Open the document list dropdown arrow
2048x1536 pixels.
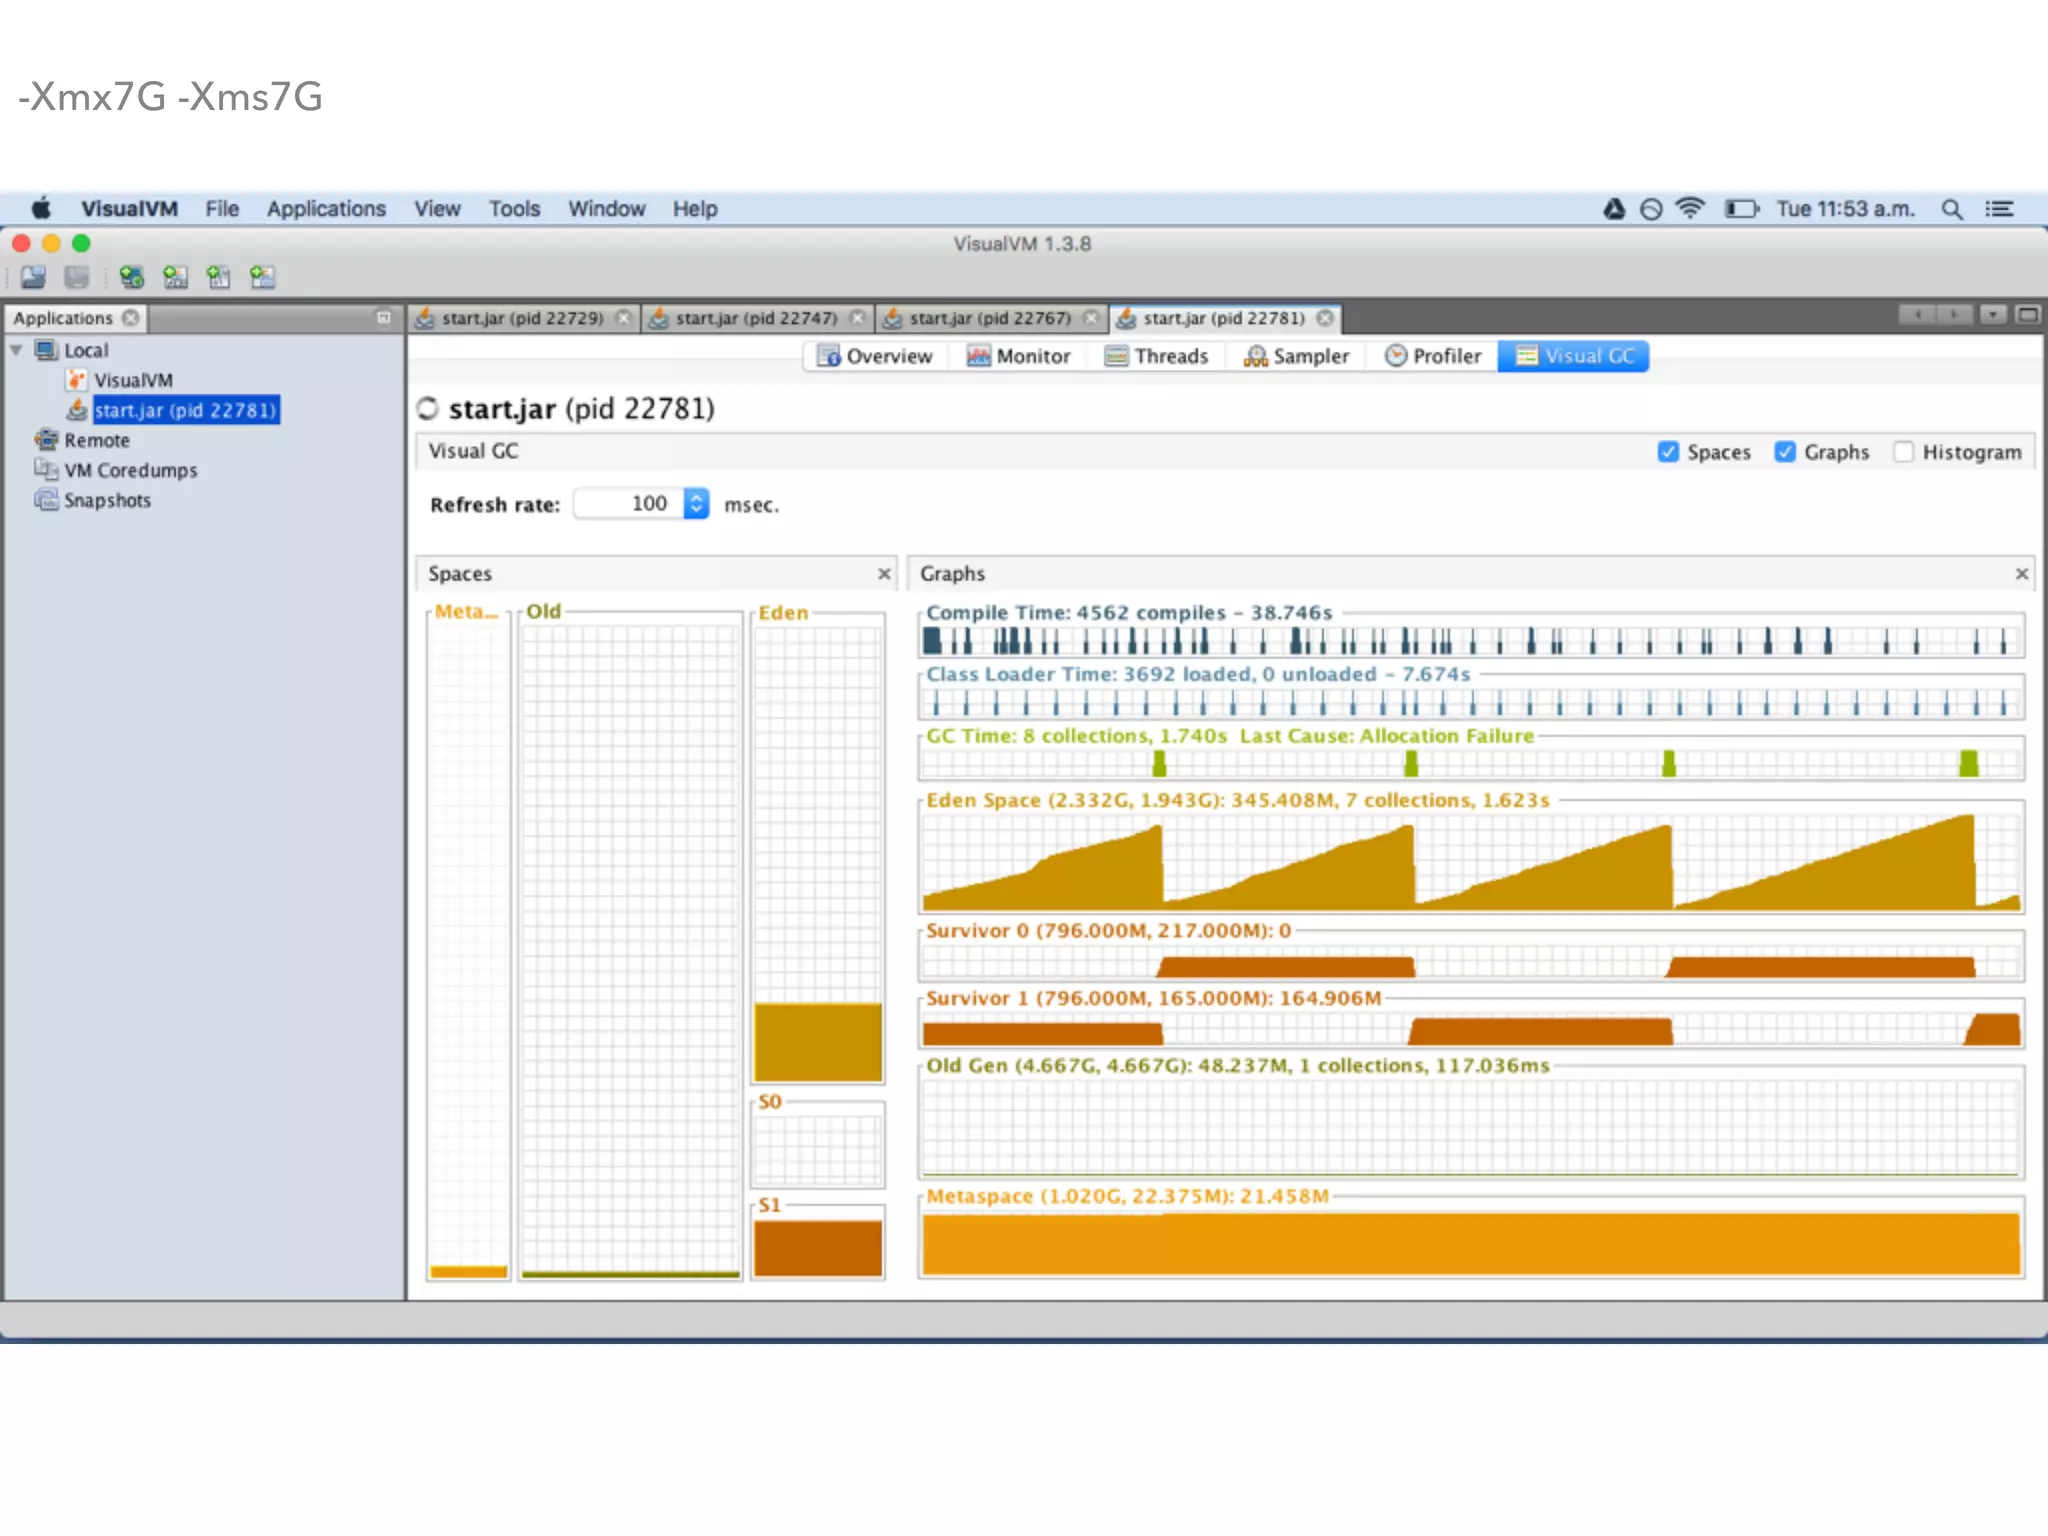click(1992, 316)
